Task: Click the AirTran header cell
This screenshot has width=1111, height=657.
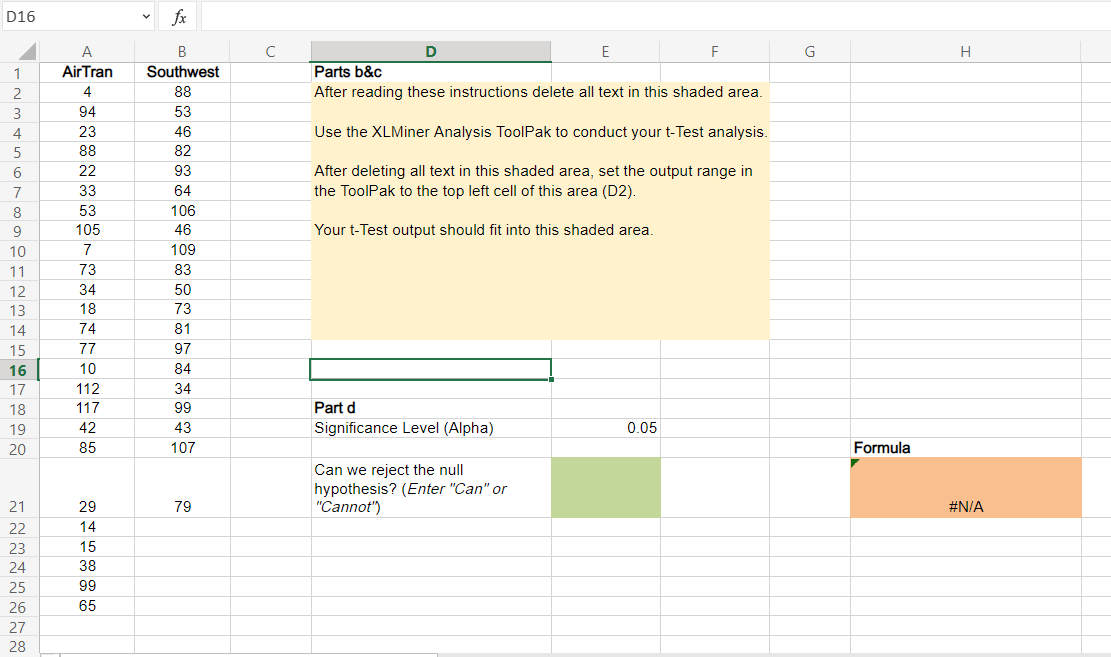Action: tap(87, 72)
